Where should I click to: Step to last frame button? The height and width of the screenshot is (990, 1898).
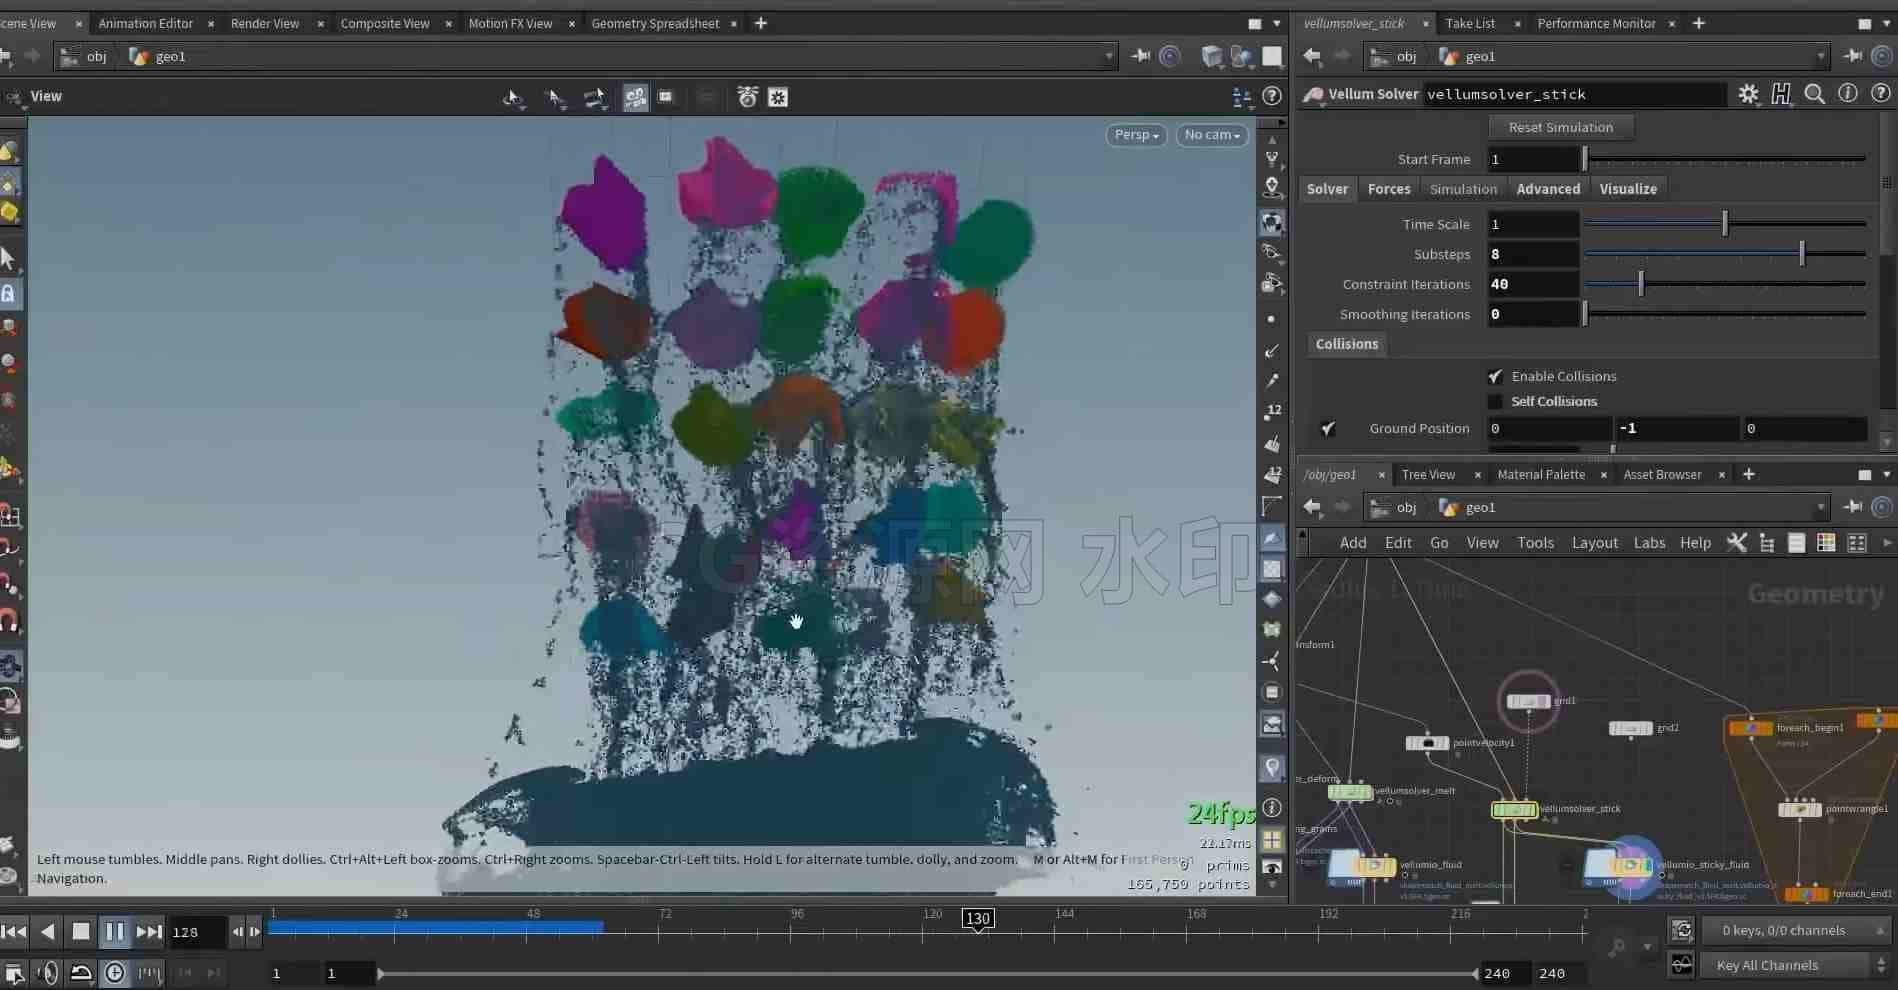pyautogui.click(x=149, y=932)
